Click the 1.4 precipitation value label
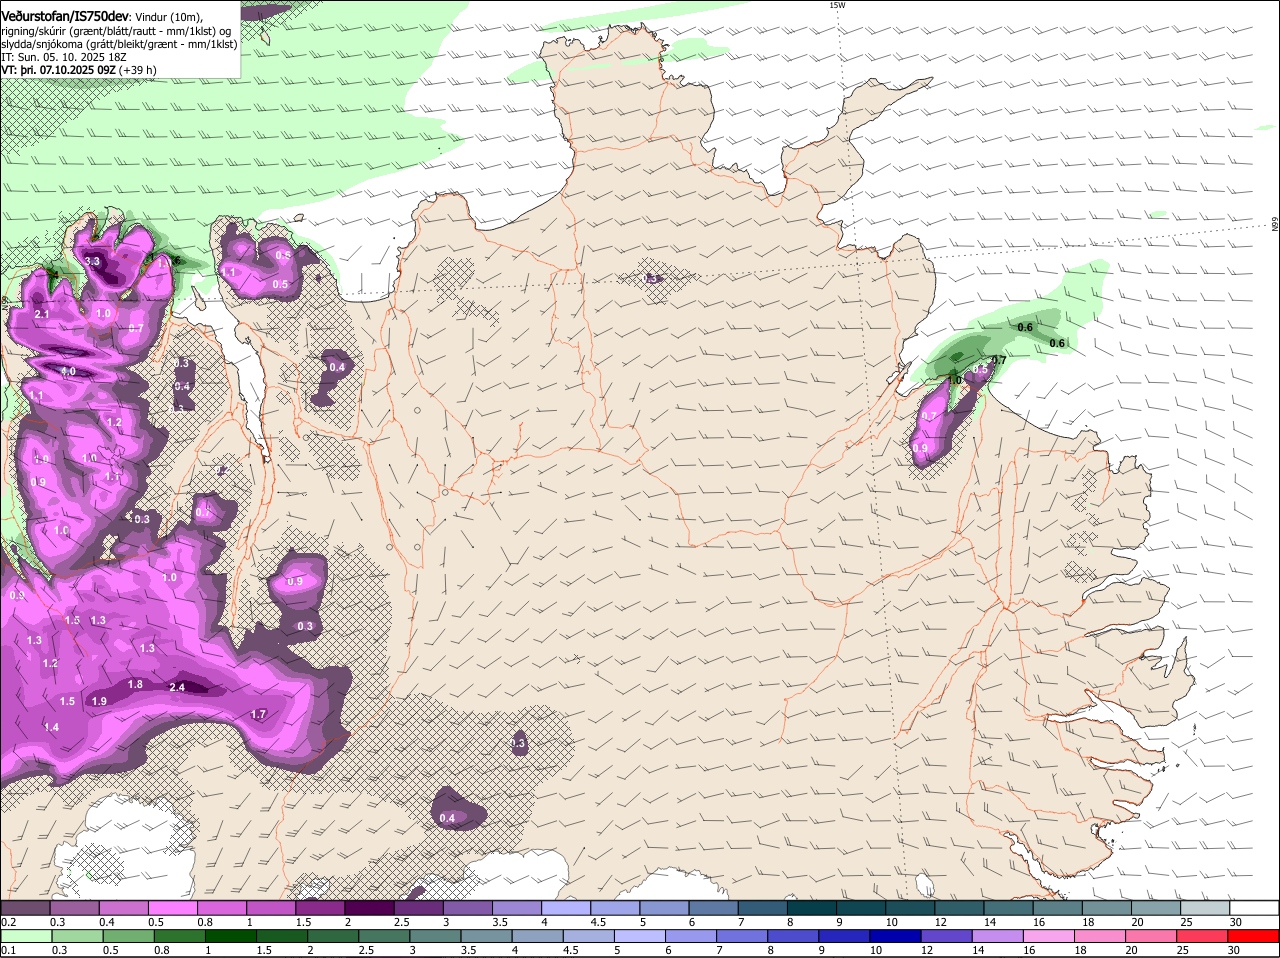The width and height of the screenshot is (1280, 958). 51,727
